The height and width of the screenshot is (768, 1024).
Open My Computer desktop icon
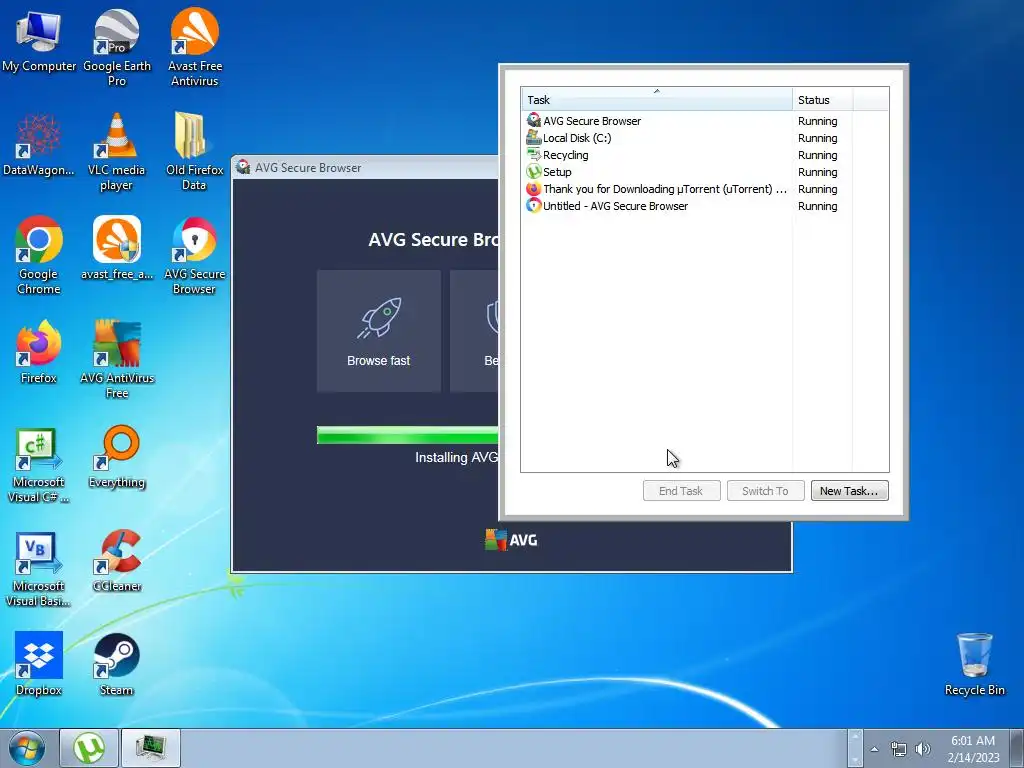coord(39,40)
